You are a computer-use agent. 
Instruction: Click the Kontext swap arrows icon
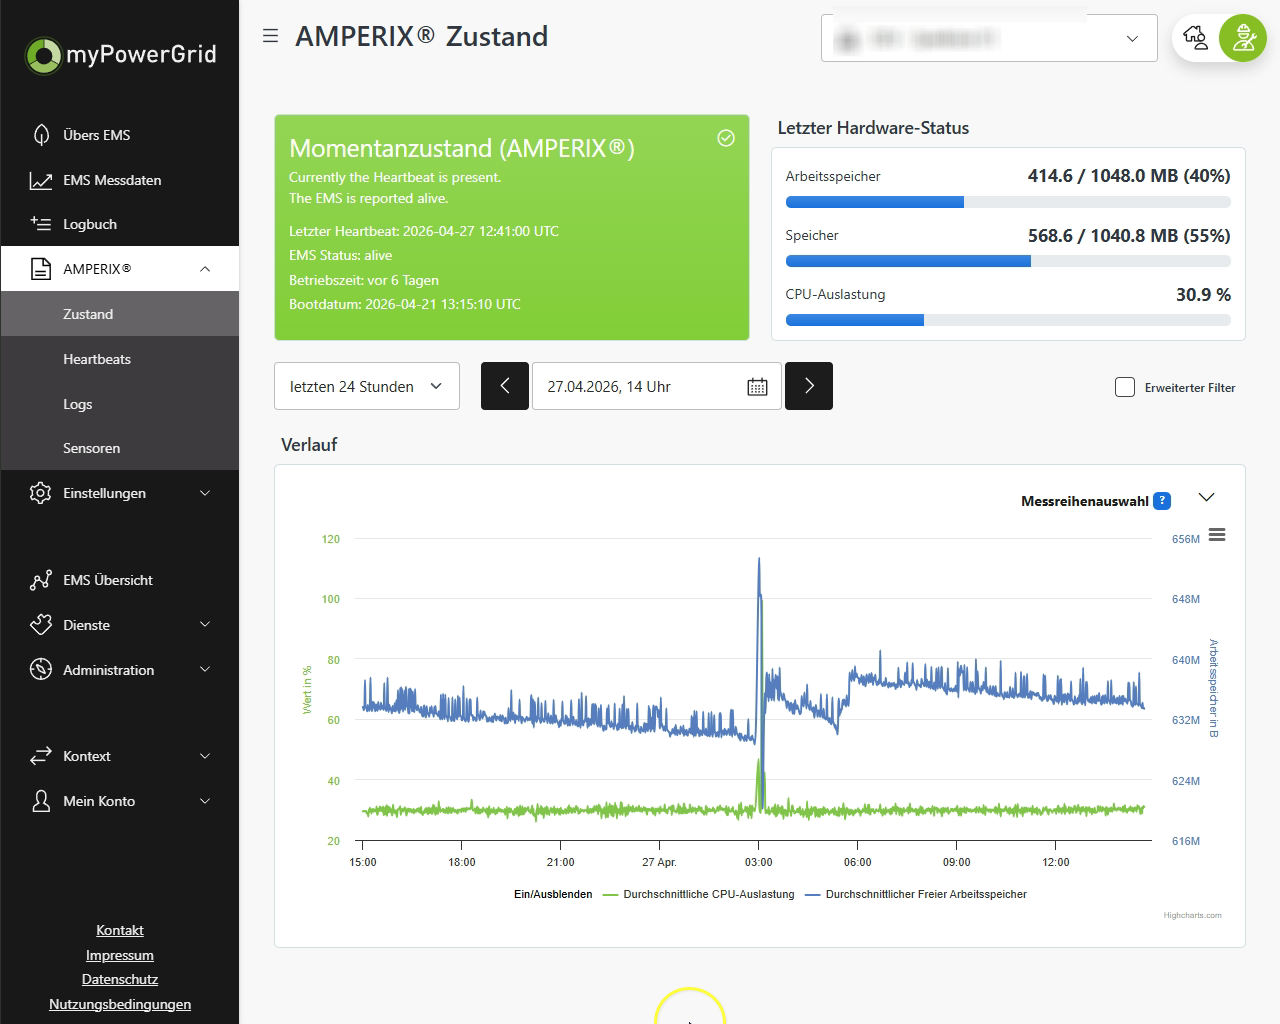(x=41, y=756)
